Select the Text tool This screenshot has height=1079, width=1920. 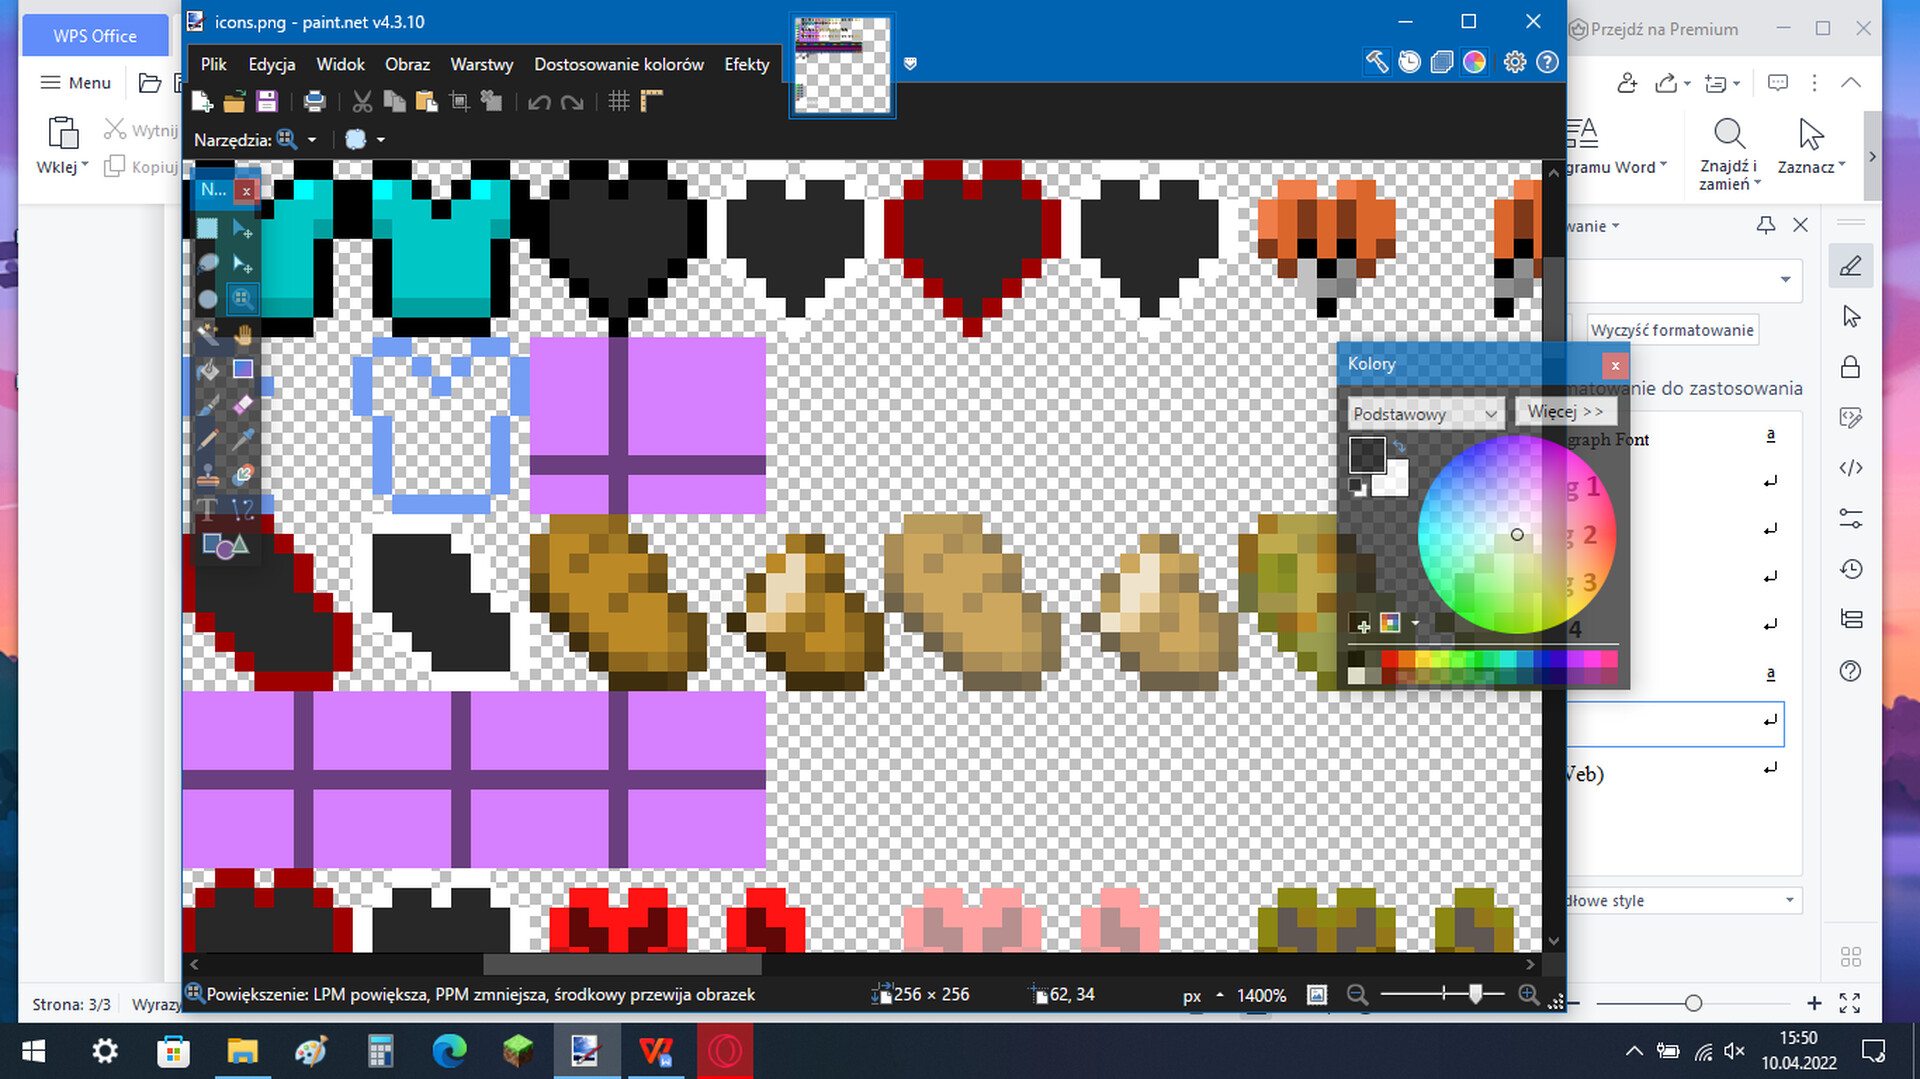(x=208, y=508)
